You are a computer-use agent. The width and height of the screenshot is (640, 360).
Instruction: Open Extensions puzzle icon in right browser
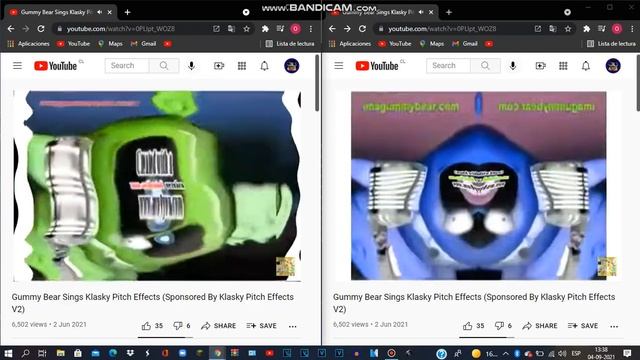[x=587, y=29]
